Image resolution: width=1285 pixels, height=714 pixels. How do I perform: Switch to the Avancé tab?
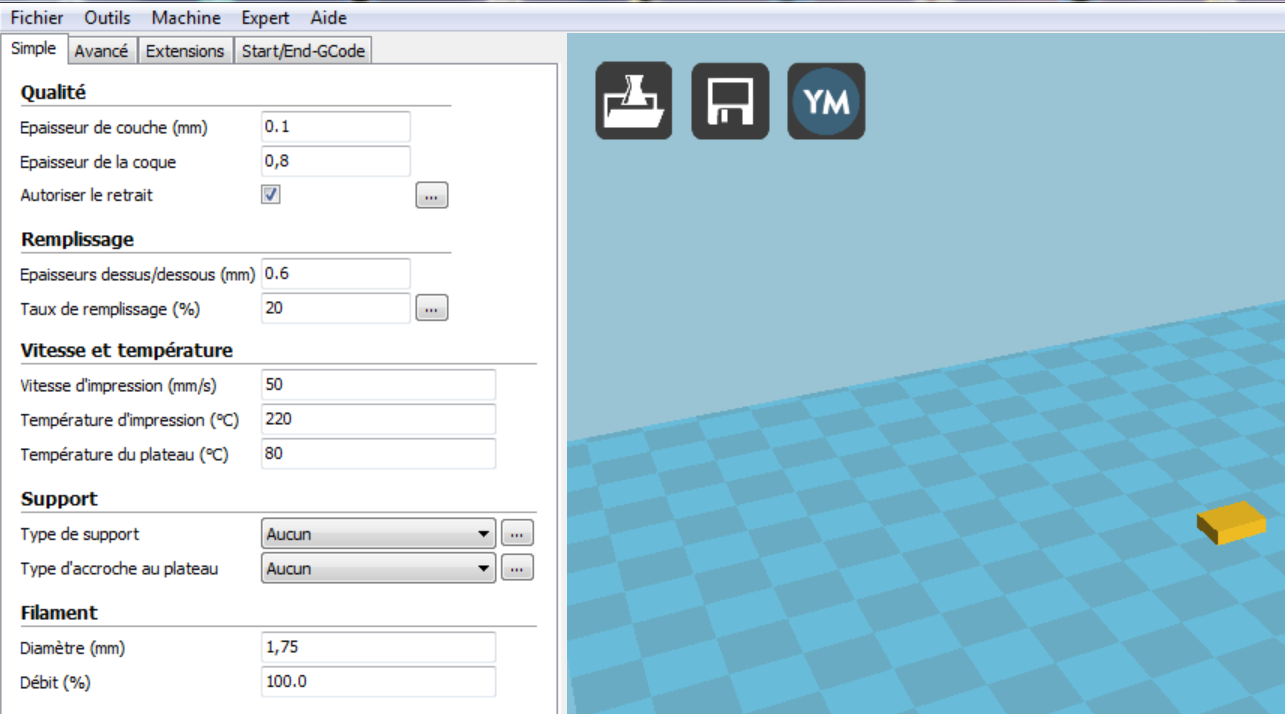point(101,51)
